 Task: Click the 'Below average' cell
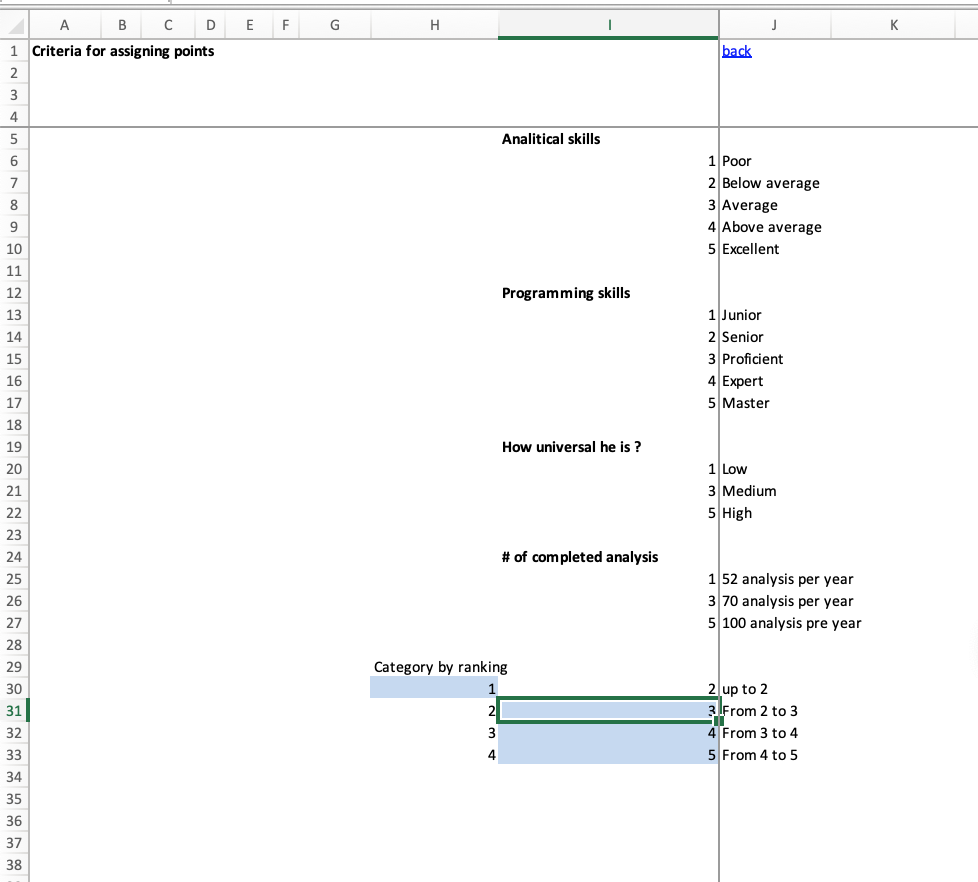pos(770,183)
